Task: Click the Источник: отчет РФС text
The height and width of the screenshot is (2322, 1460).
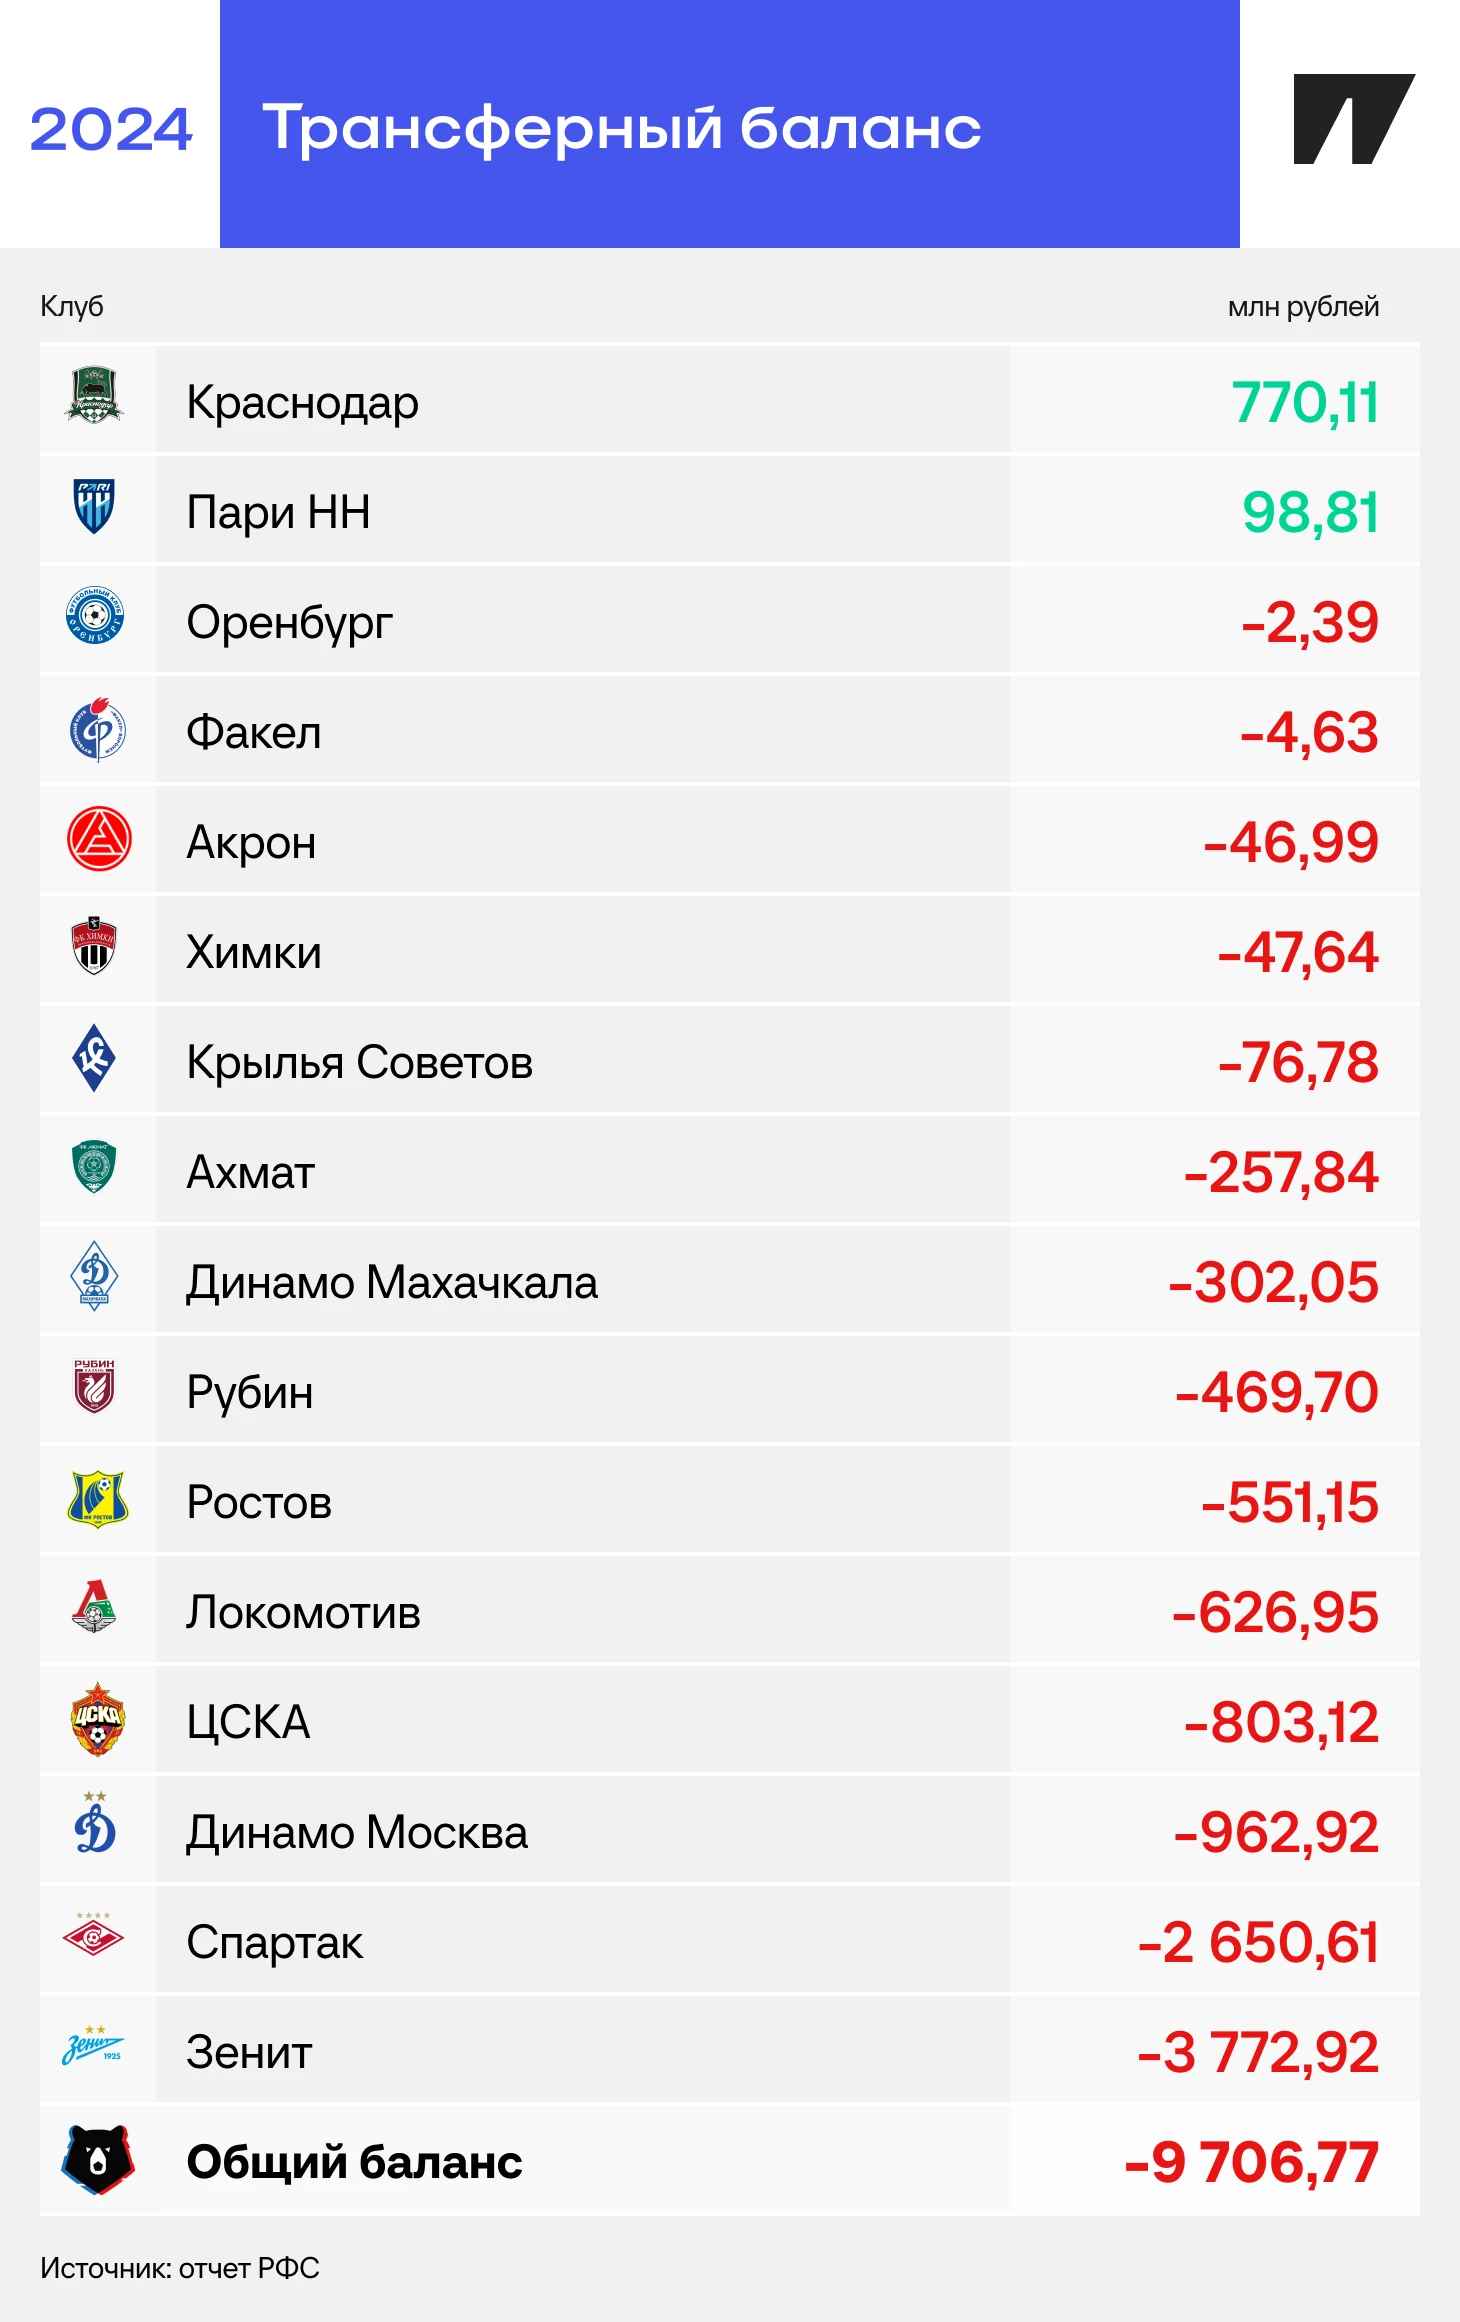Action: [180, 2268]
